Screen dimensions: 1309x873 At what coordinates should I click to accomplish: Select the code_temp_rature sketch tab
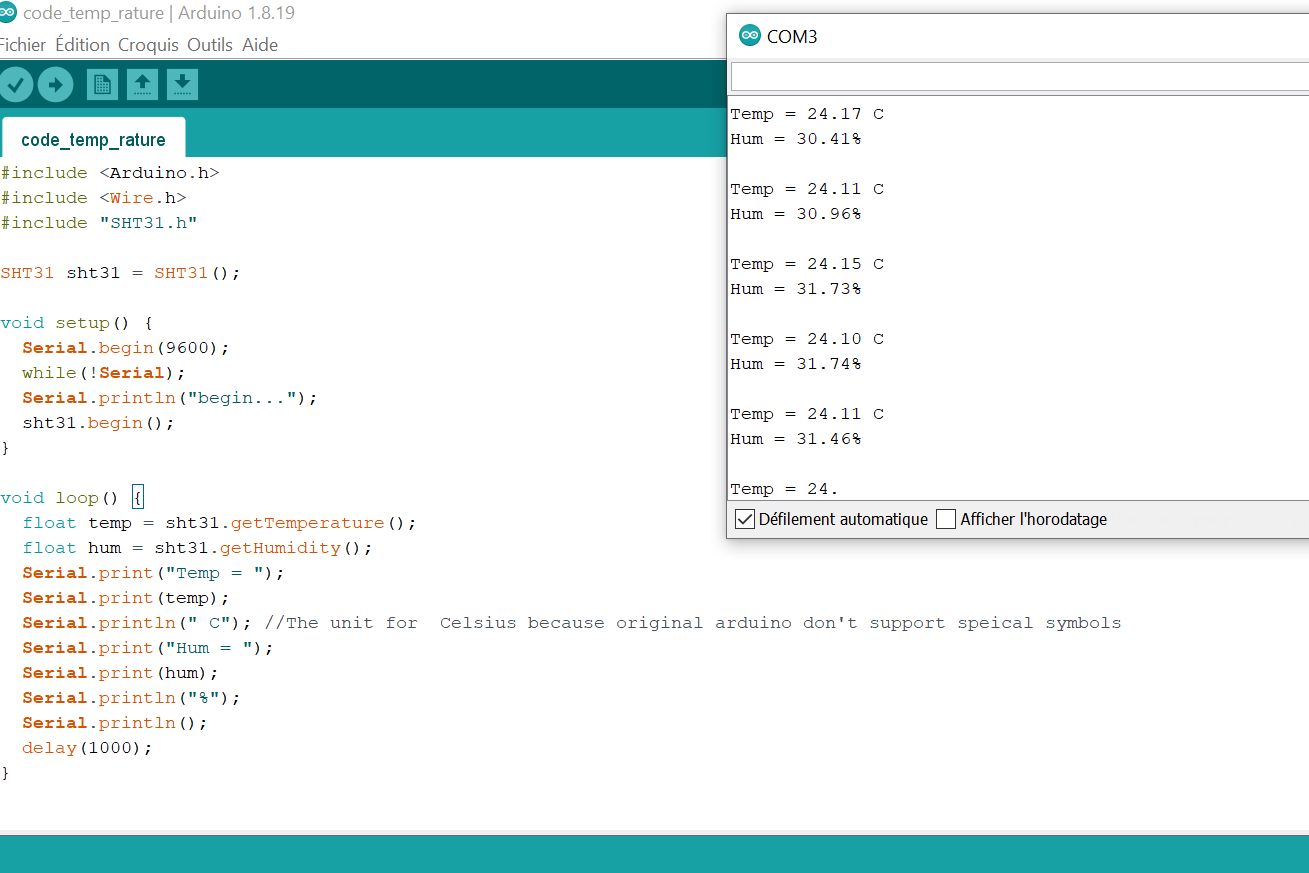coord(93,140)
